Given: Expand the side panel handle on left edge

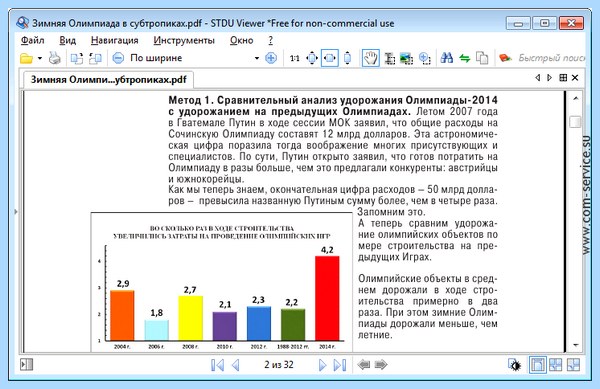Looking at the screenshot, I should (16, 212).
